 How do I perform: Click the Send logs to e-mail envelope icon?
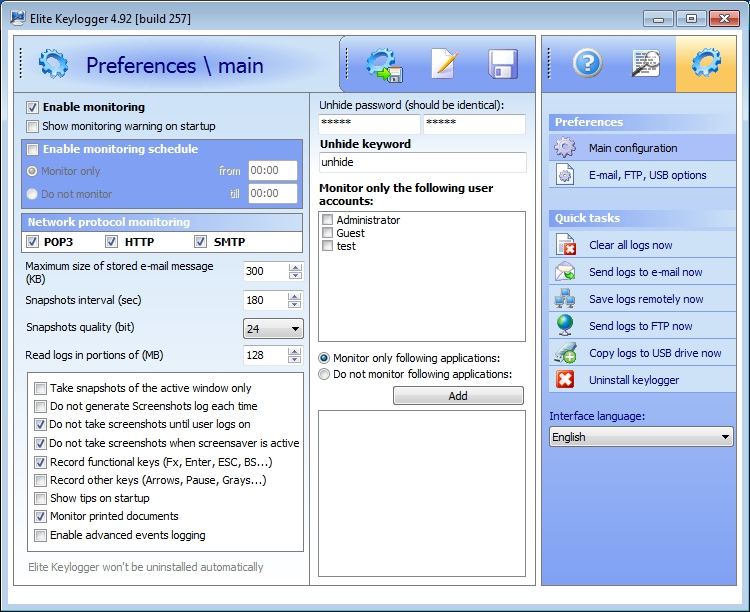tap(565, 272)
